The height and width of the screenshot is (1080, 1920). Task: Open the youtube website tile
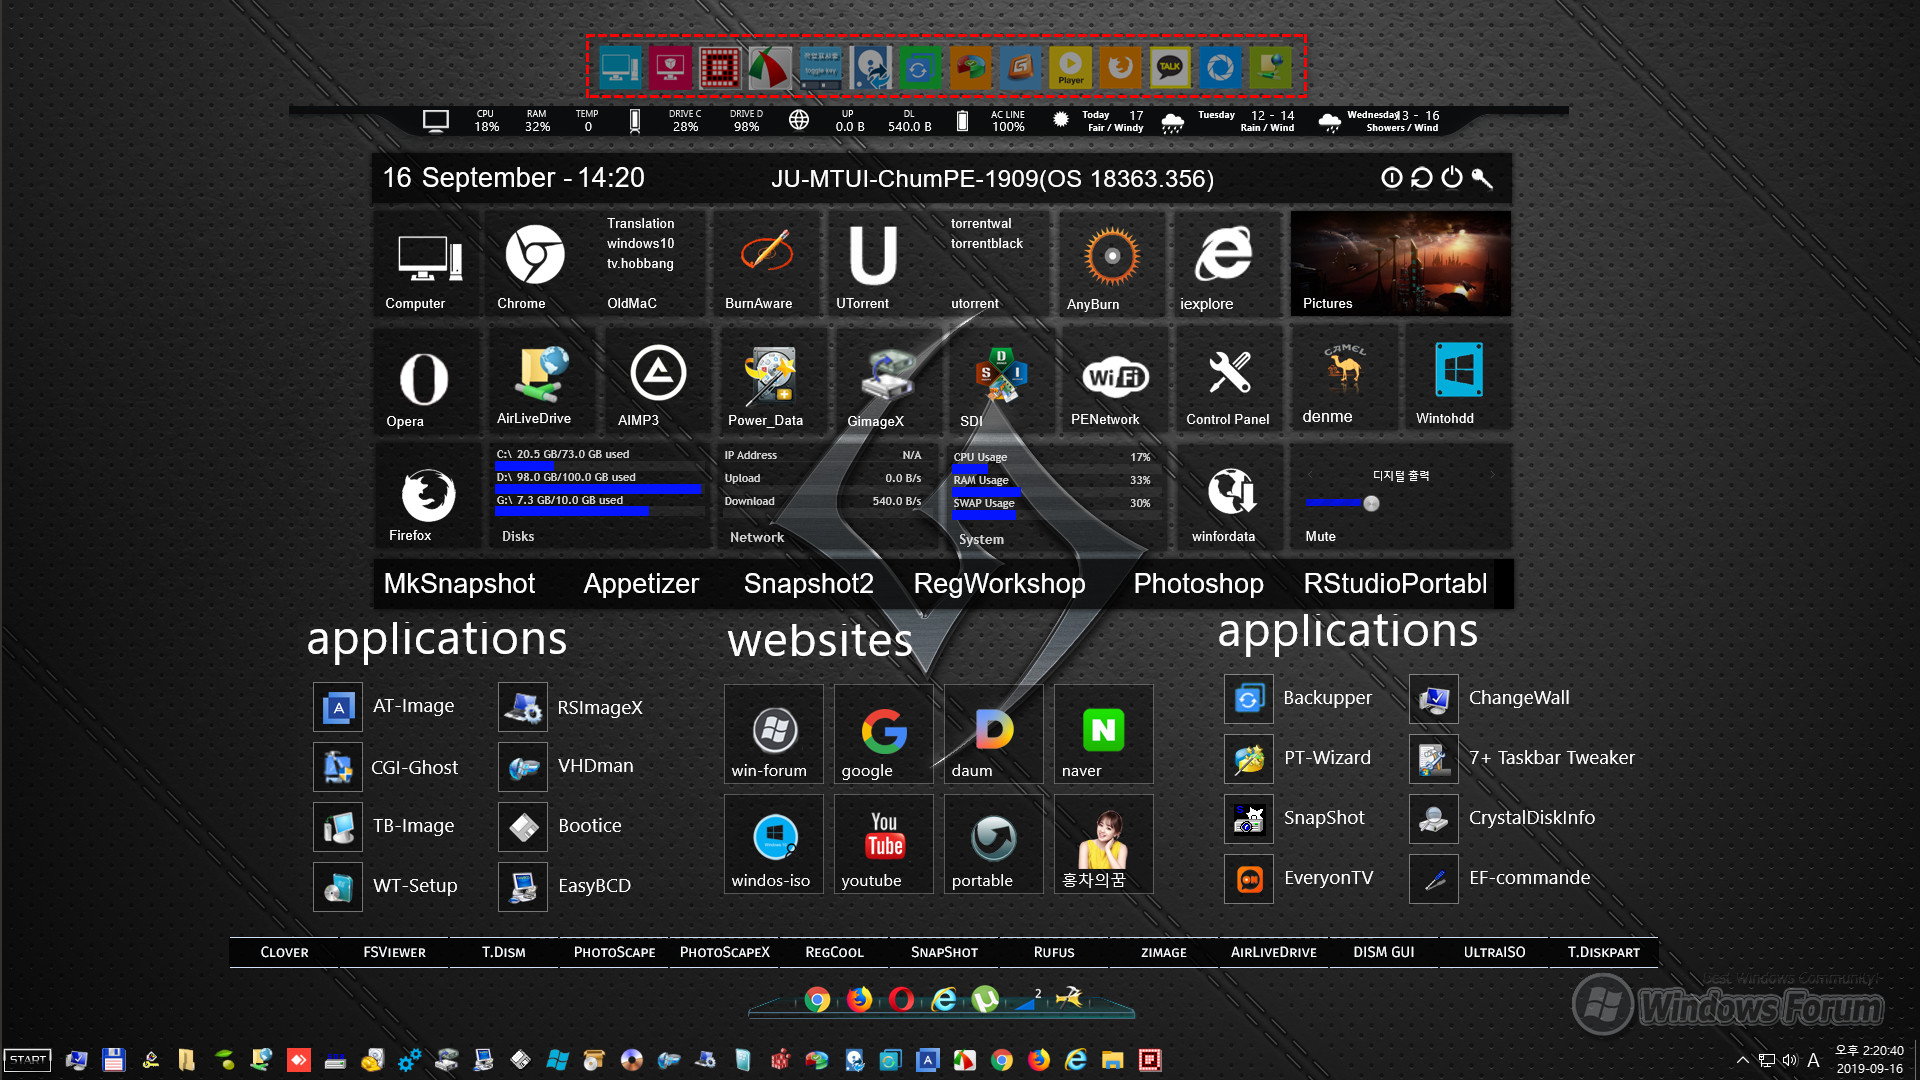(x=883, y=844)
